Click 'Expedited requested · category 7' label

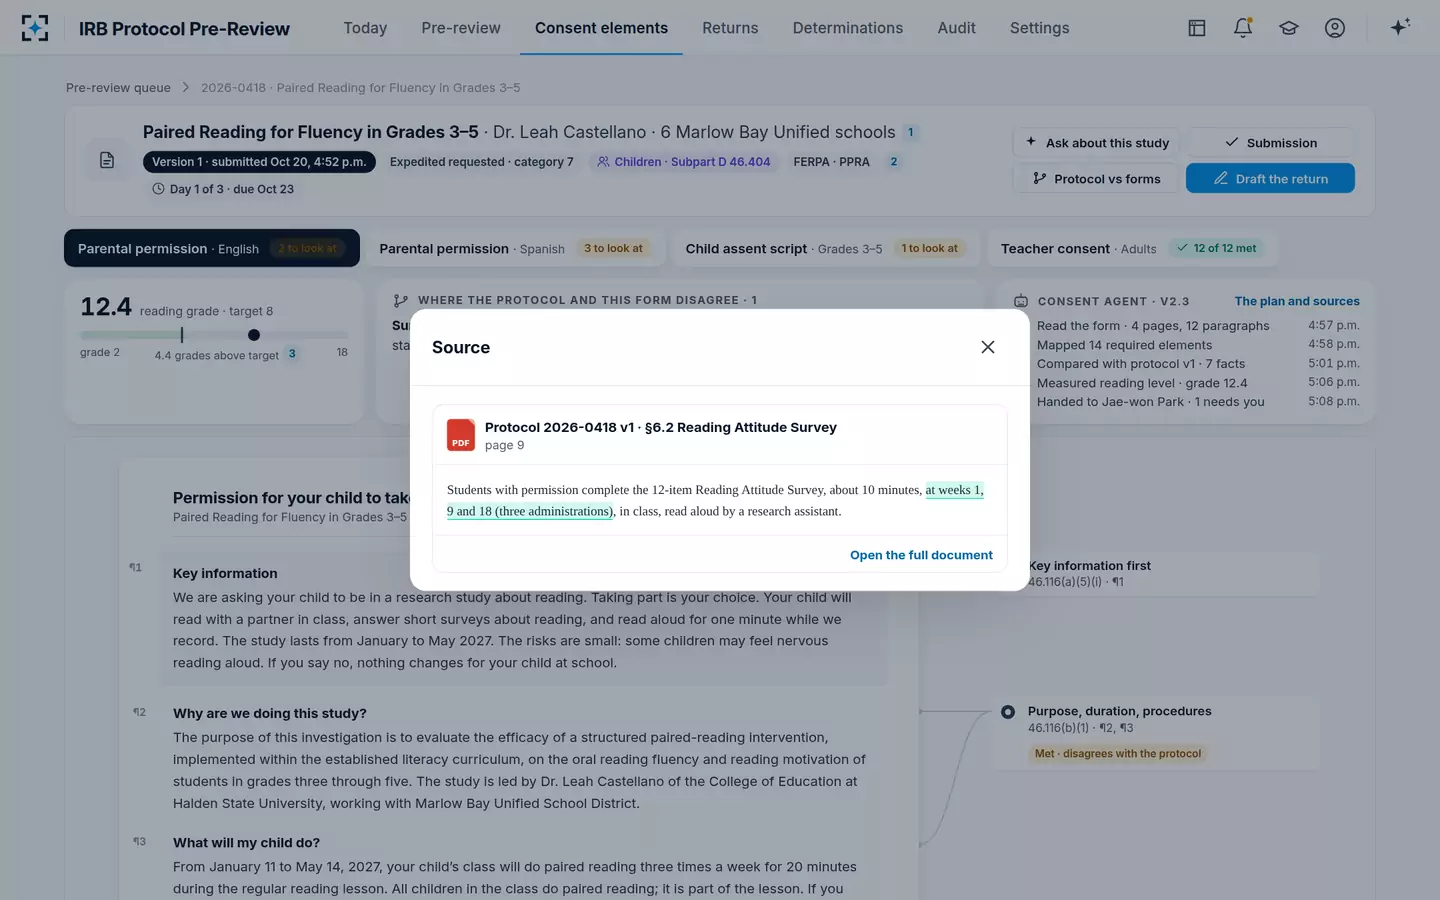482,162
